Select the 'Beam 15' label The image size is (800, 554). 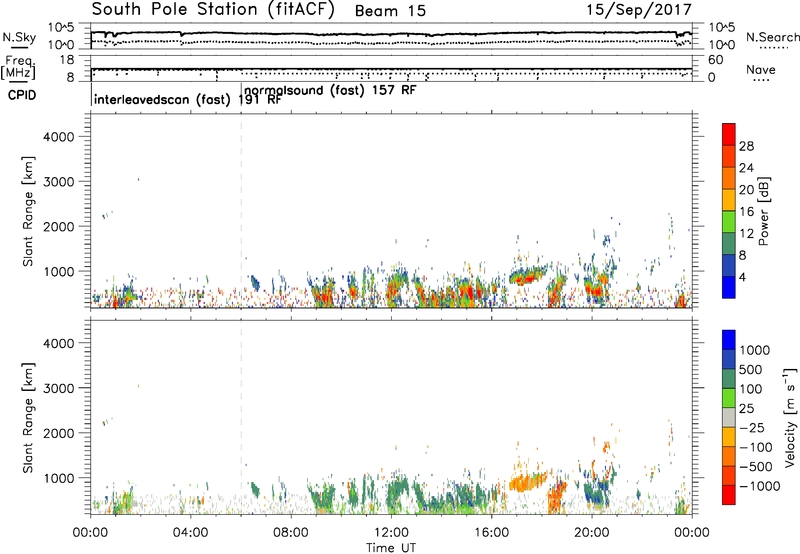(390, 11)
